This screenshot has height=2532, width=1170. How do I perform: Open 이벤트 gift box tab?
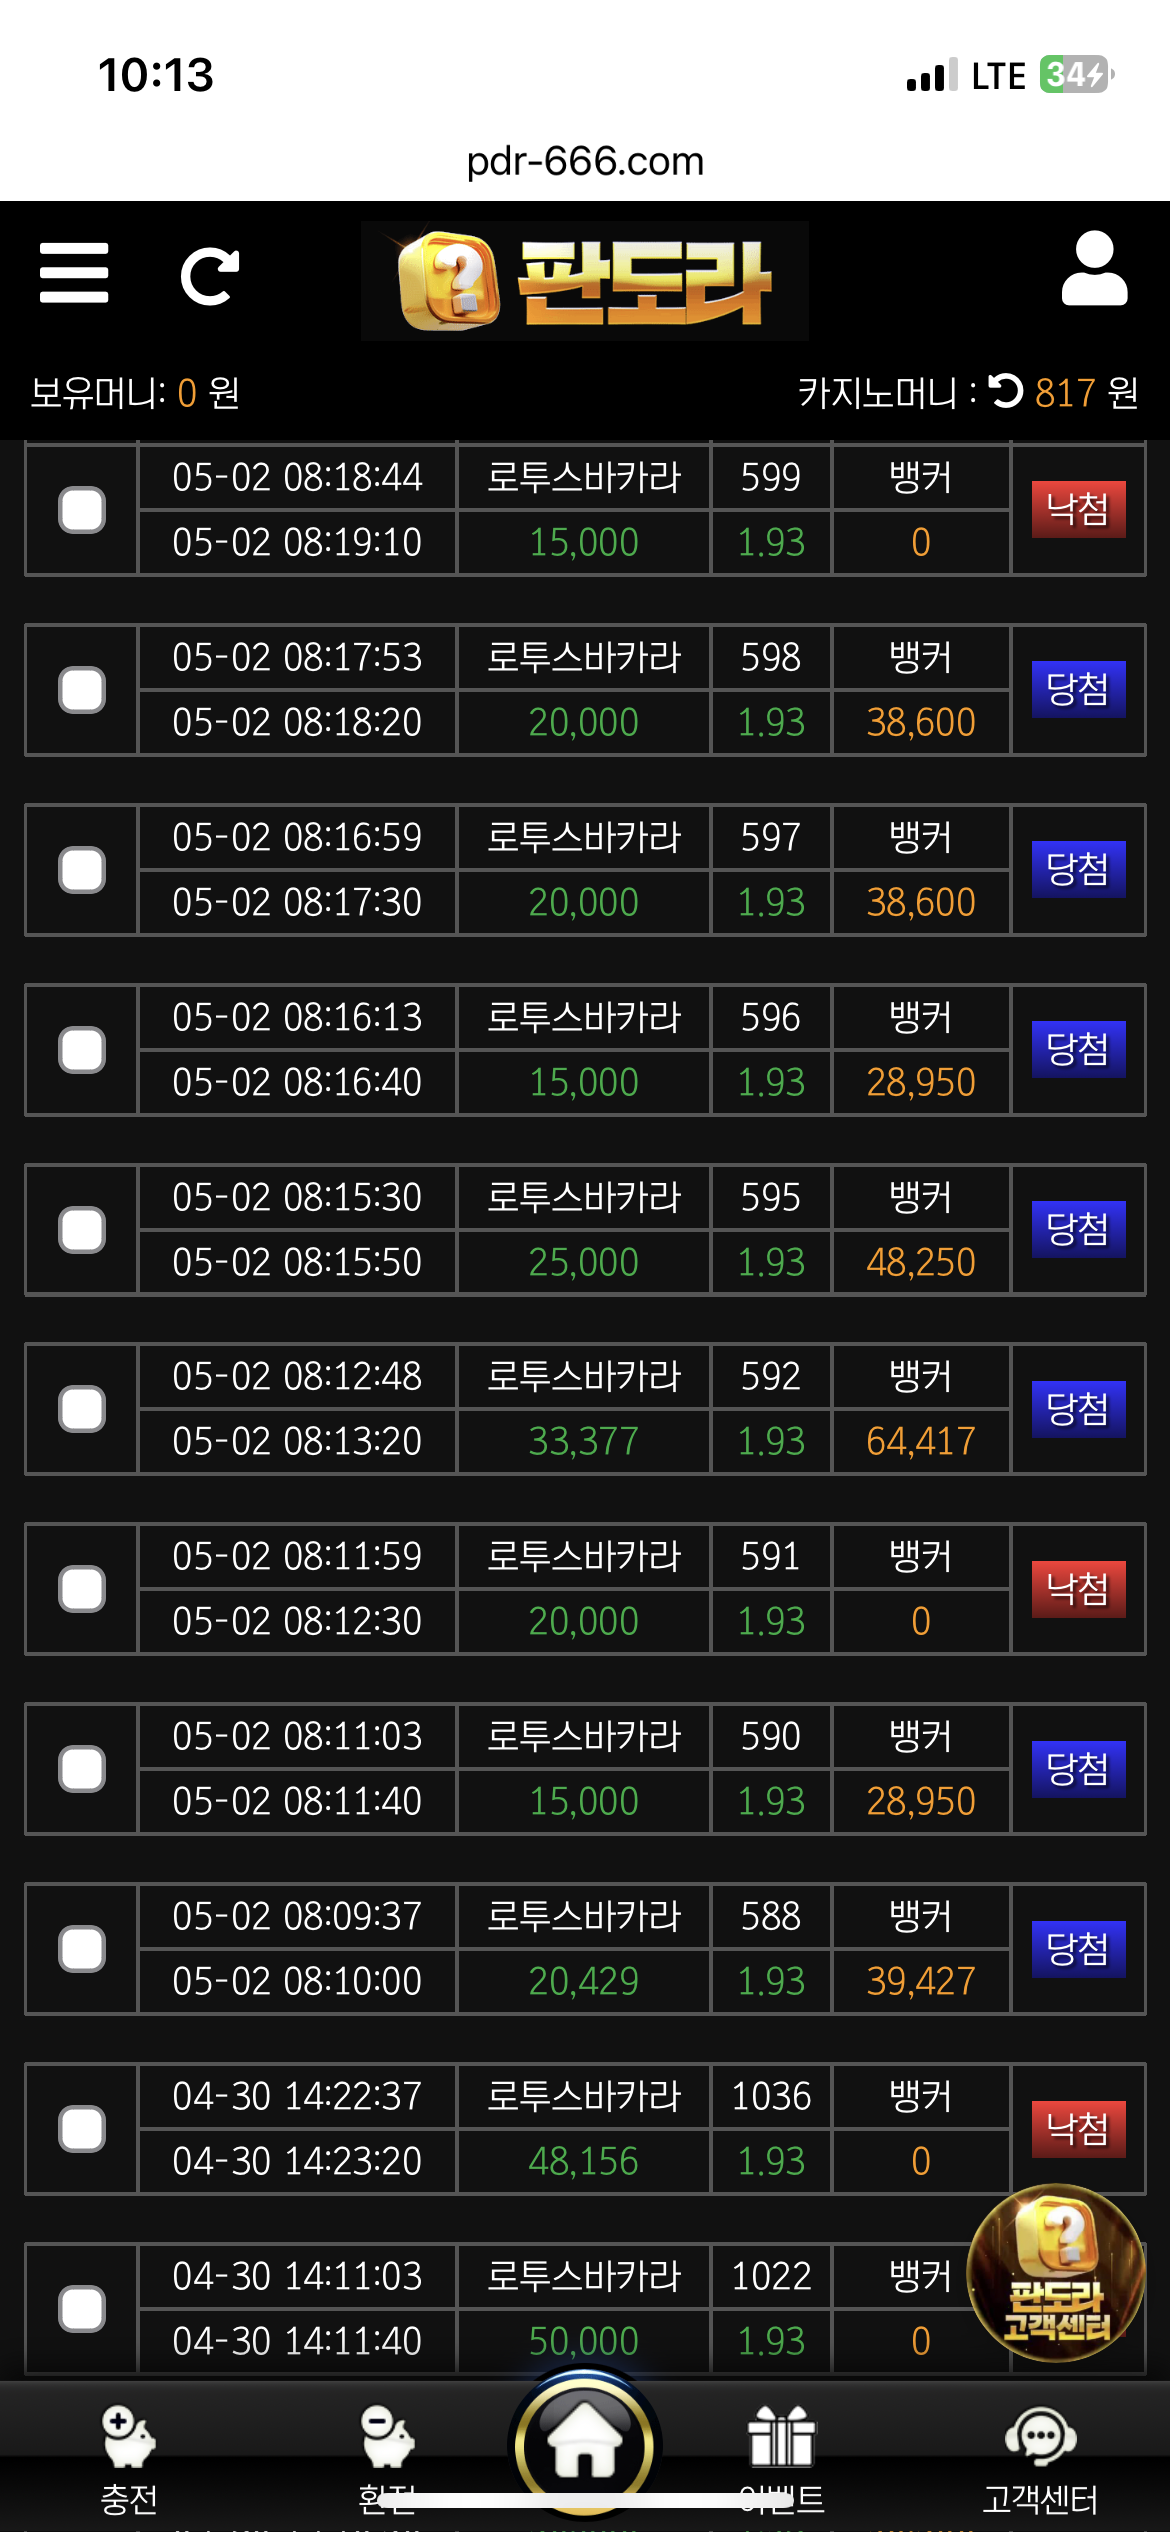tap(782, 2455)
